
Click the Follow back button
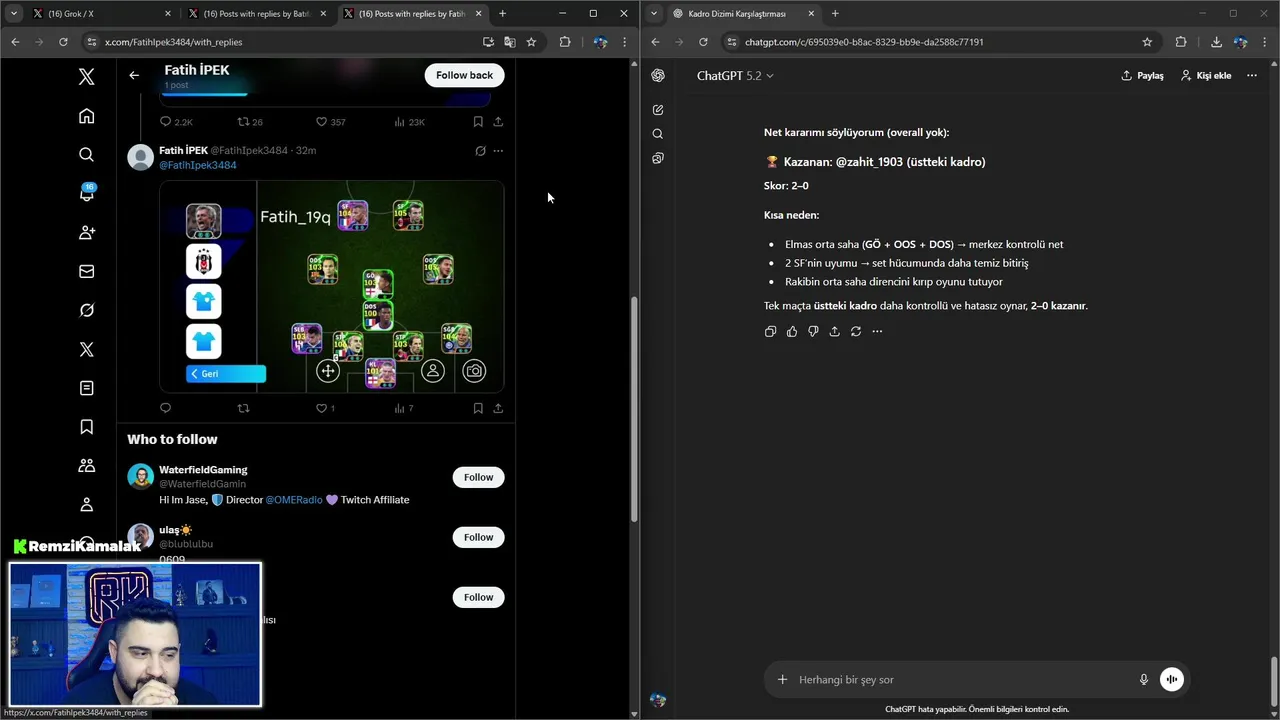click(464, 75)
